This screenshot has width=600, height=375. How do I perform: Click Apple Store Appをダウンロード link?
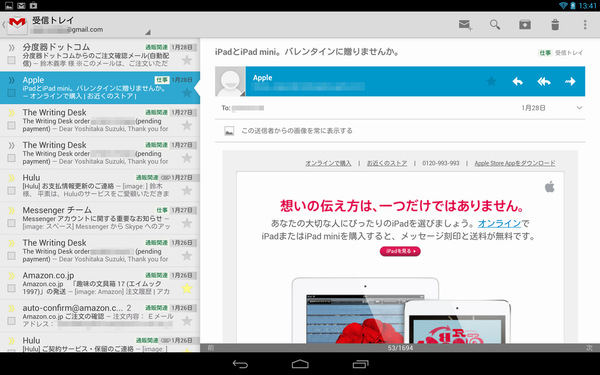coord(515,163)
